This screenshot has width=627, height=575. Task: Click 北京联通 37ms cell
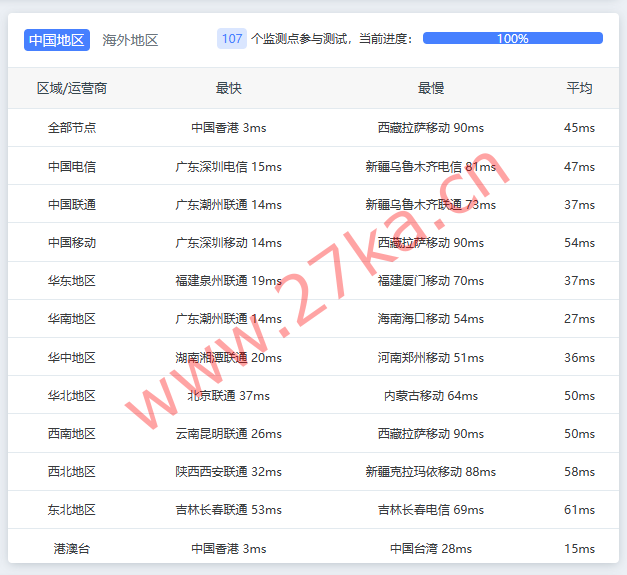tap(229, 395)
